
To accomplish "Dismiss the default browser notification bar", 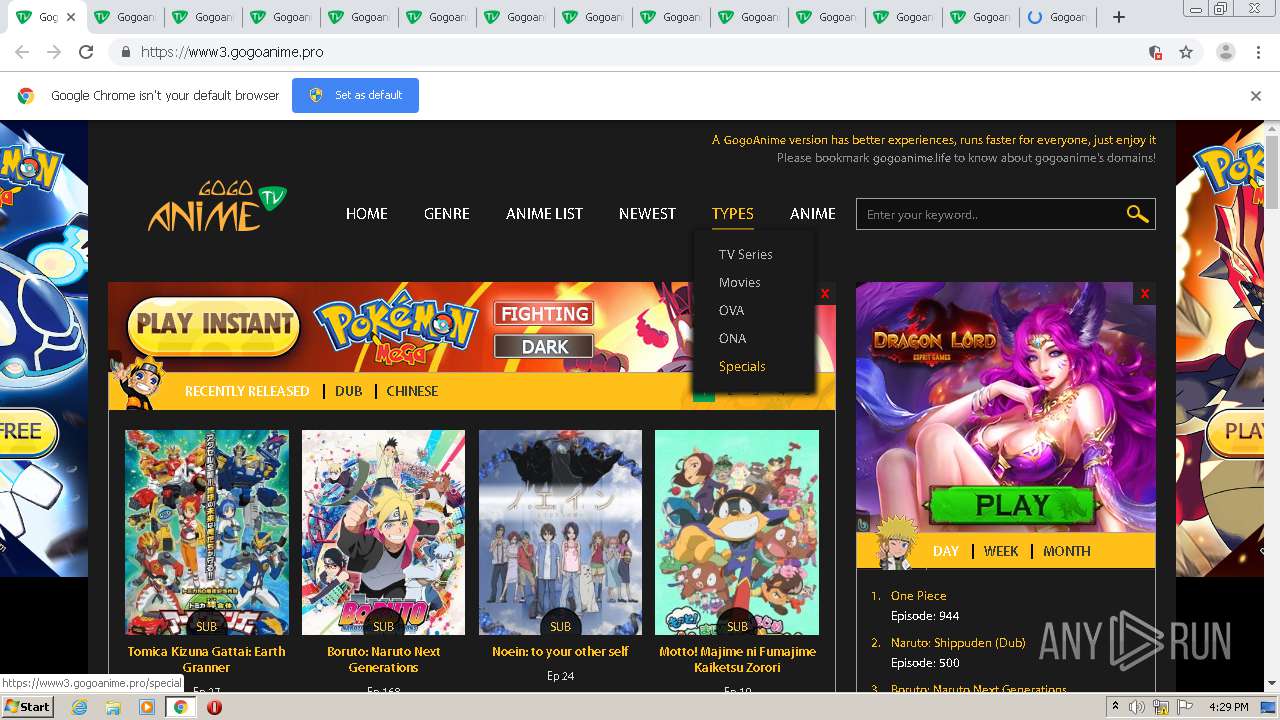I will [x=1256, y=96].
